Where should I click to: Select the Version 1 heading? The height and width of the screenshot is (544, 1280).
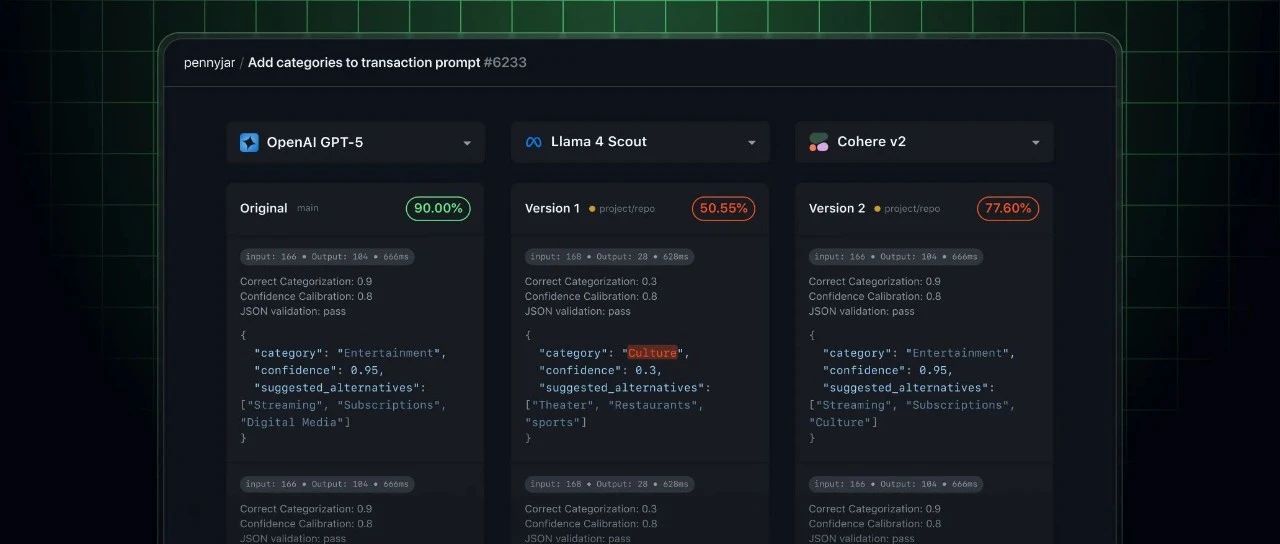552,208
